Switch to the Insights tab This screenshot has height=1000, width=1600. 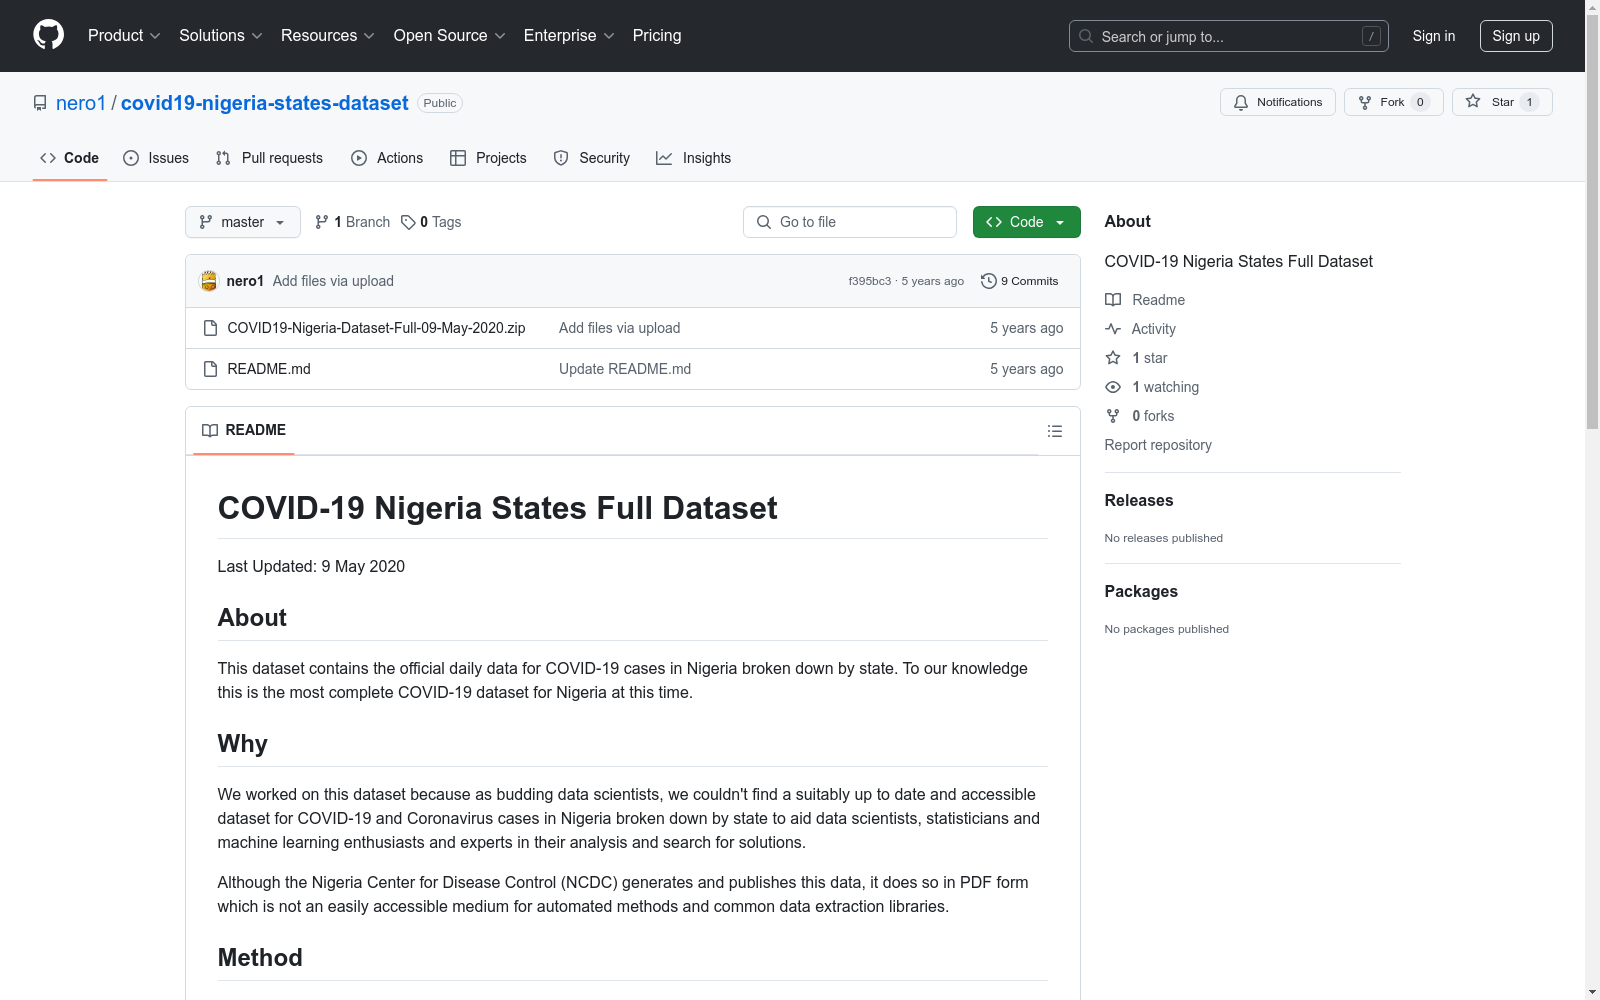[x=694, y=158]
